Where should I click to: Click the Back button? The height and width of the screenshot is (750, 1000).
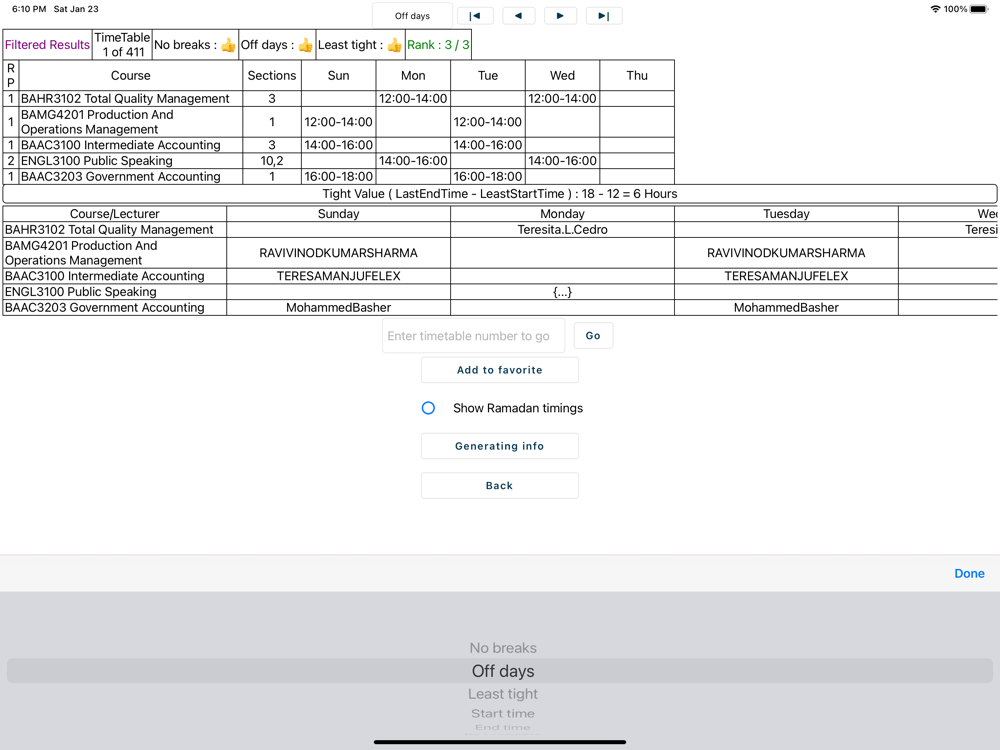[x=499, y=485]
